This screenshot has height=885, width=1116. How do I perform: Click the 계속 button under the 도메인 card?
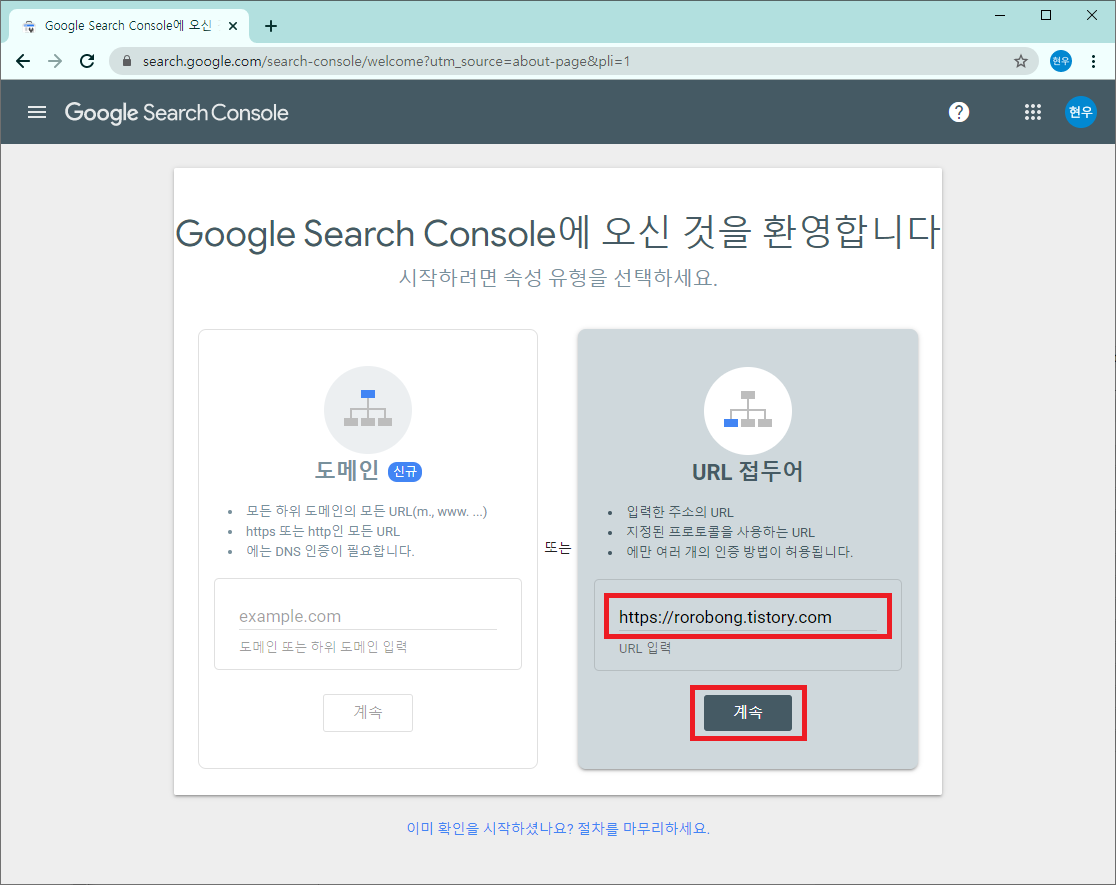point(368,712)
